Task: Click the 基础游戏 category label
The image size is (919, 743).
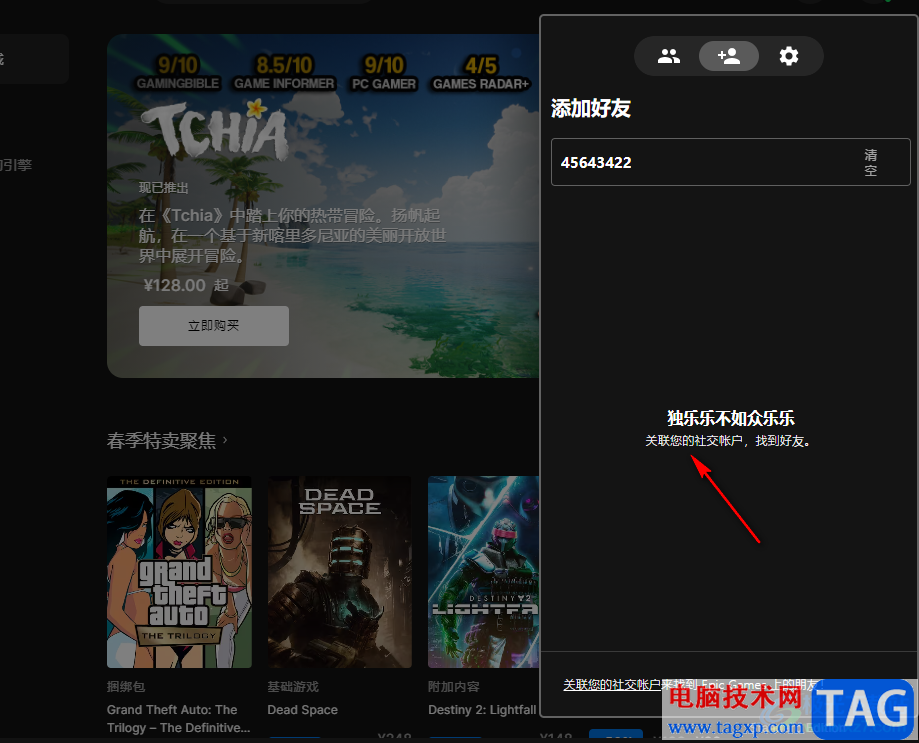Action: point(293,686)
